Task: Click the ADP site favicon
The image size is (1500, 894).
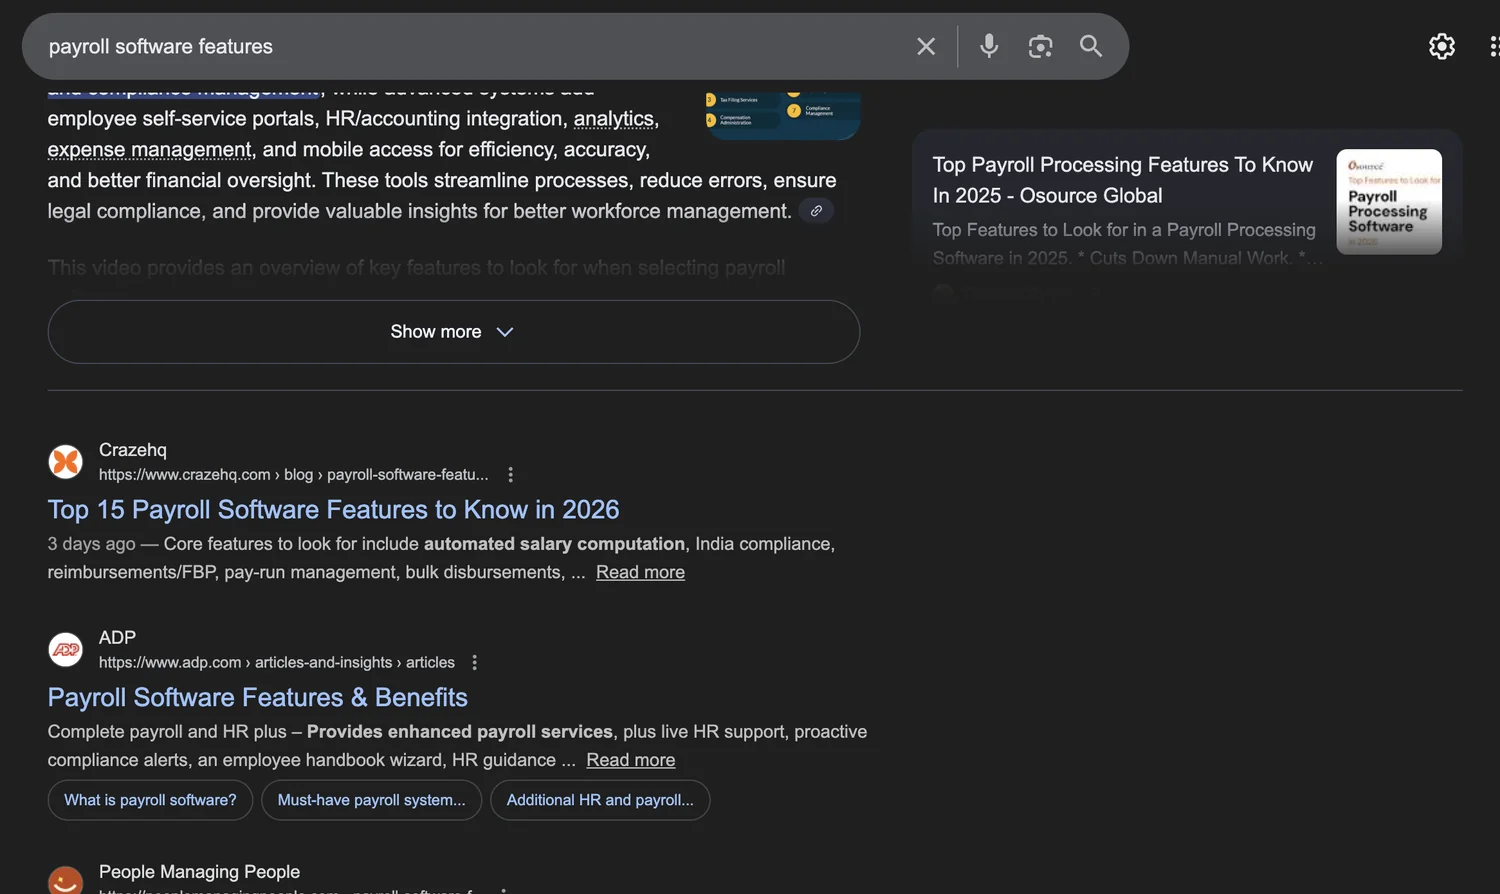Action: coord(66,650)
